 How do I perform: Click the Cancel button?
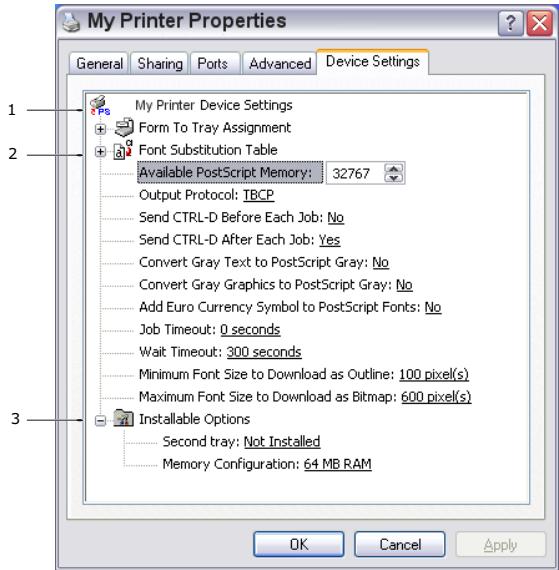click(x=400, y=544)
